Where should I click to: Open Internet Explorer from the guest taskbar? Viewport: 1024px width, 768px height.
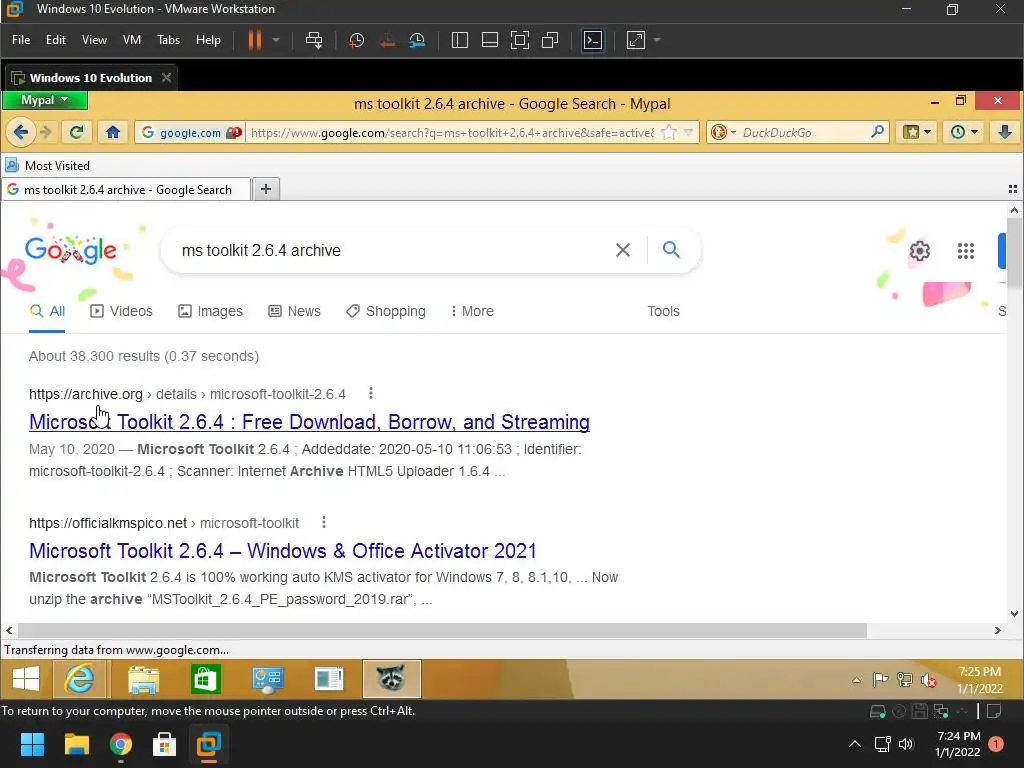point(80,679)
